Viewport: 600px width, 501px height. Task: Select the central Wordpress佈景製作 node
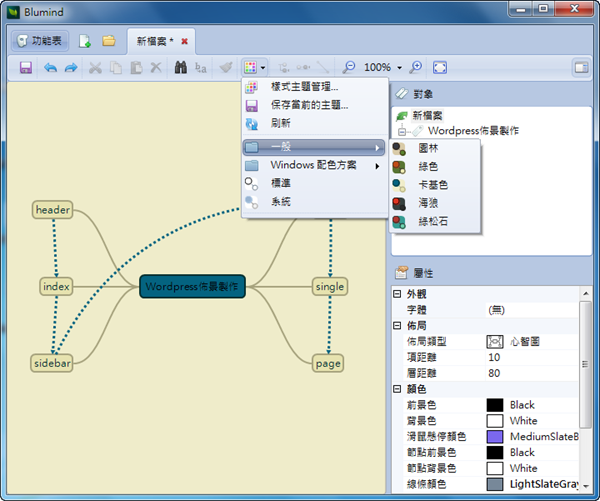(192, 286)
